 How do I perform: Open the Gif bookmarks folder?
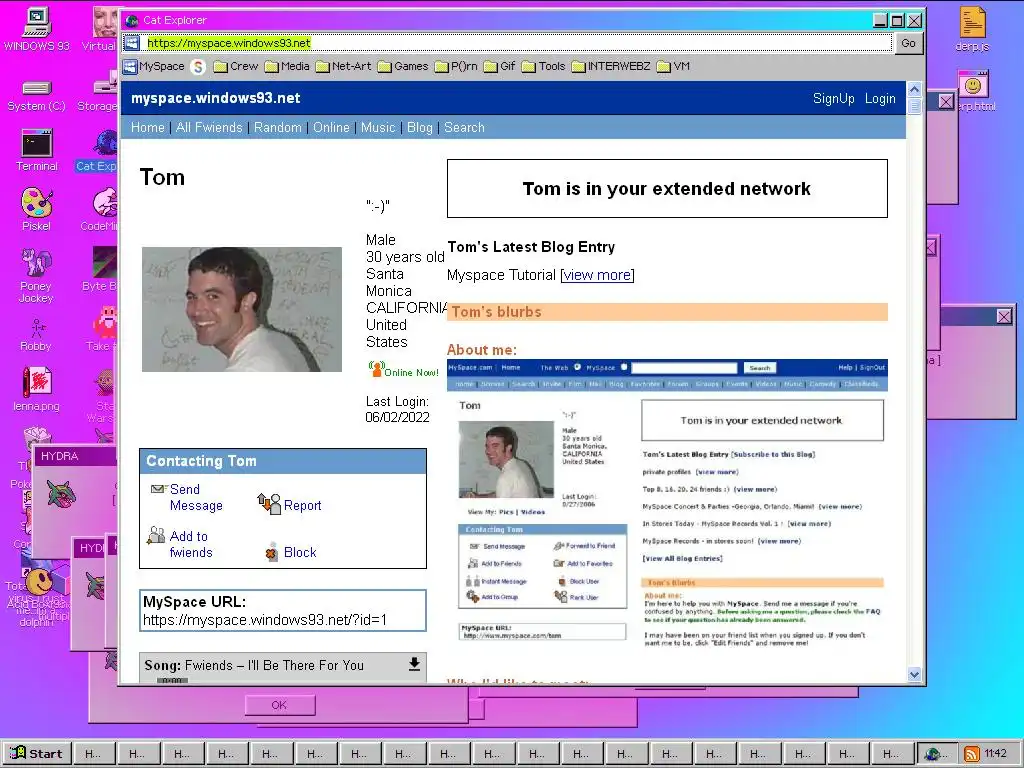tap(500, 66)
